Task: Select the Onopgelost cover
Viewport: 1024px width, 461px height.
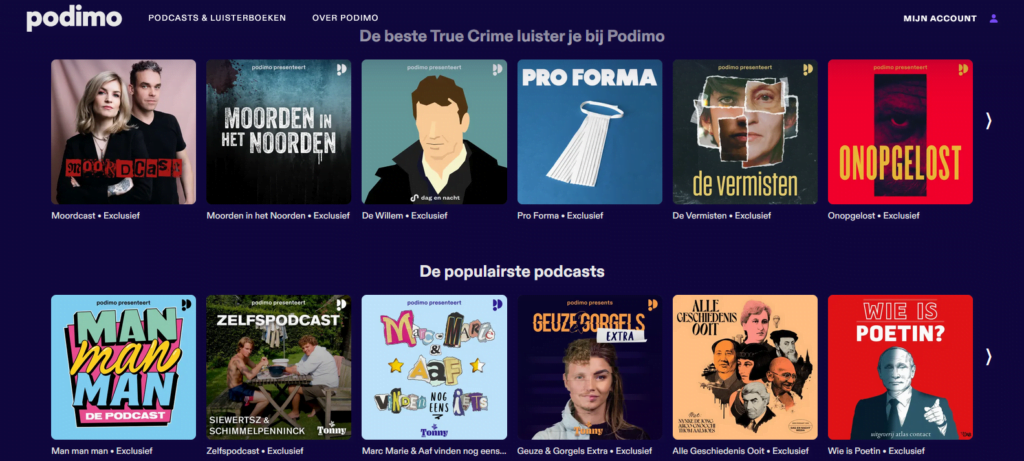Action: (x=900, y=132)
